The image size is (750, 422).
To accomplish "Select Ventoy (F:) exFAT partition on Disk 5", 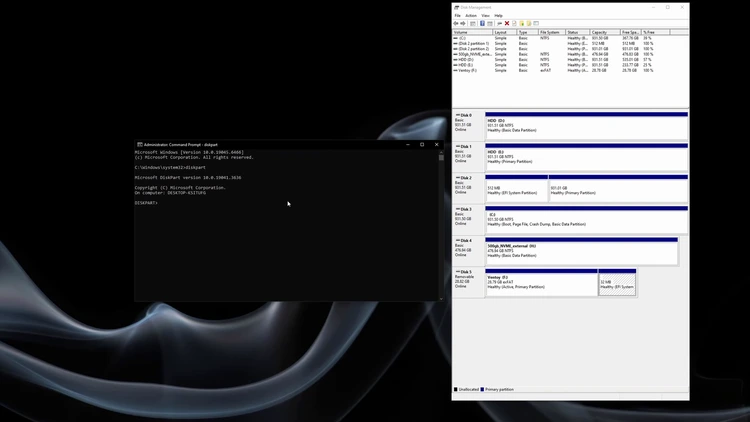I will [541, 282].
